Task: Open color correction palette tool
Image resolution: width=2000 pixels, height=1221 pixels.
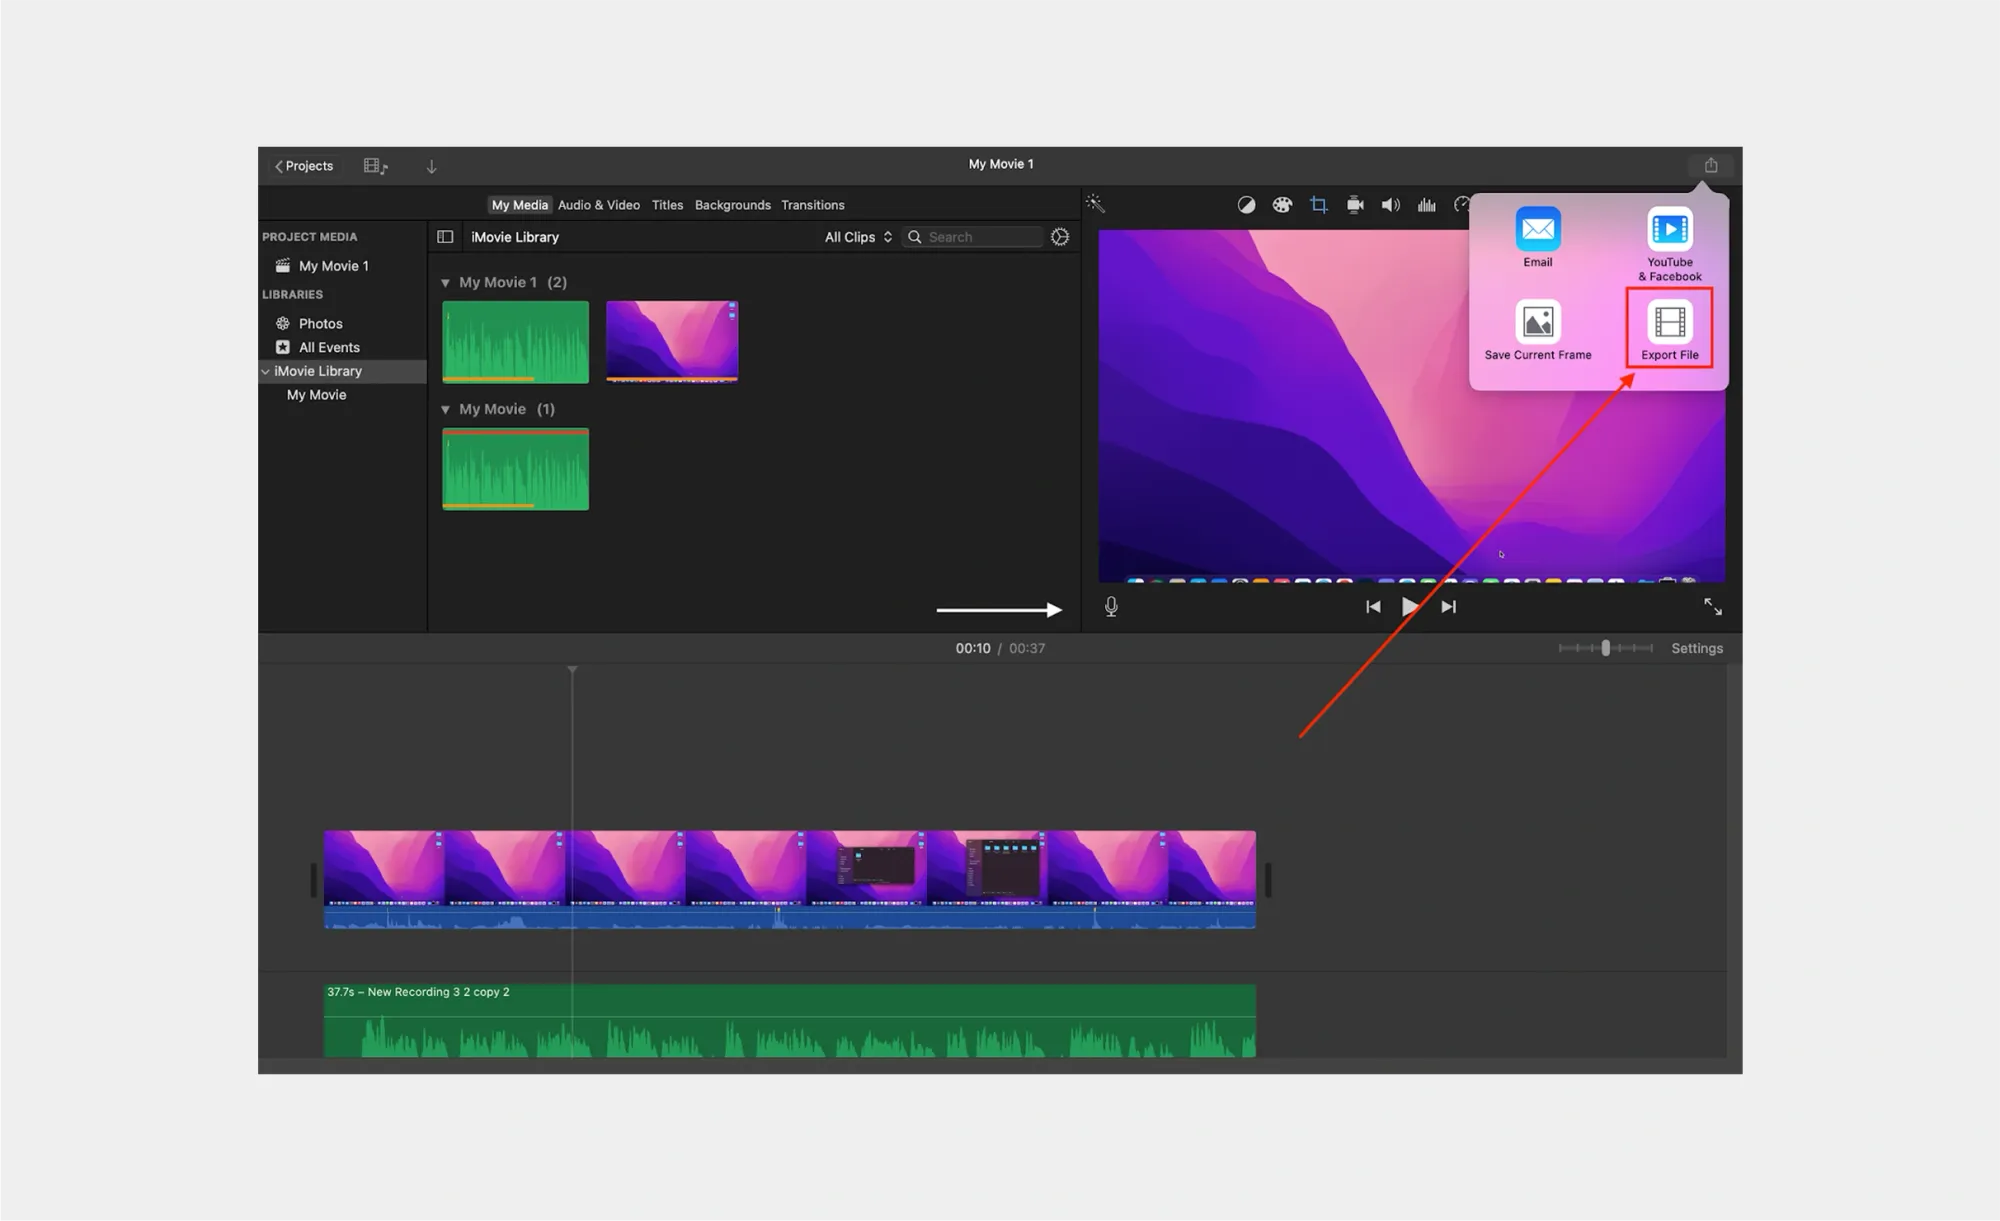Action: (1282, 205)
